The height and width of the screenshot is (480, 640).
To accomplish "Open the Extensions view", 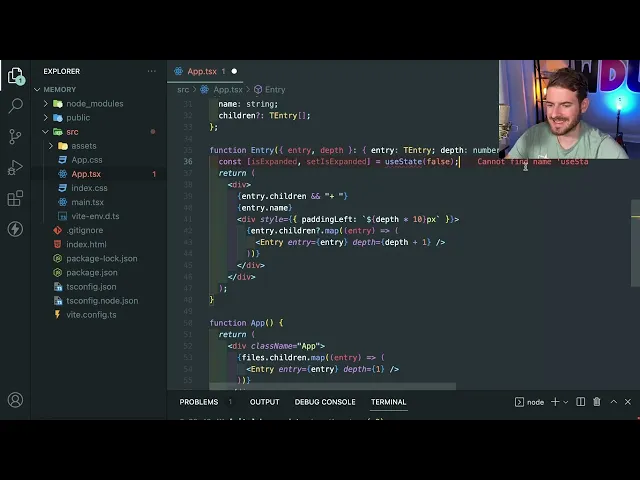I will point(15,198).
